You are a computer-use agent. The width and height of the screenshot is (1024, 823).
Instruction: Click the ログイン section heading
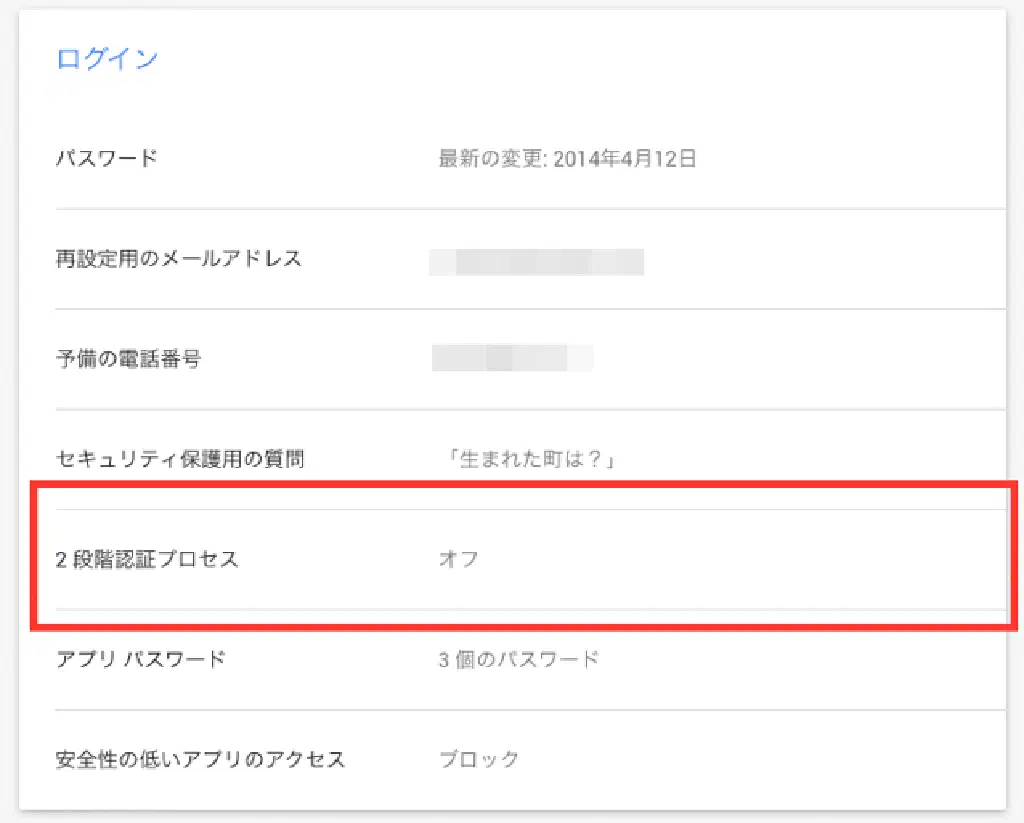click(x=107, y=59)
